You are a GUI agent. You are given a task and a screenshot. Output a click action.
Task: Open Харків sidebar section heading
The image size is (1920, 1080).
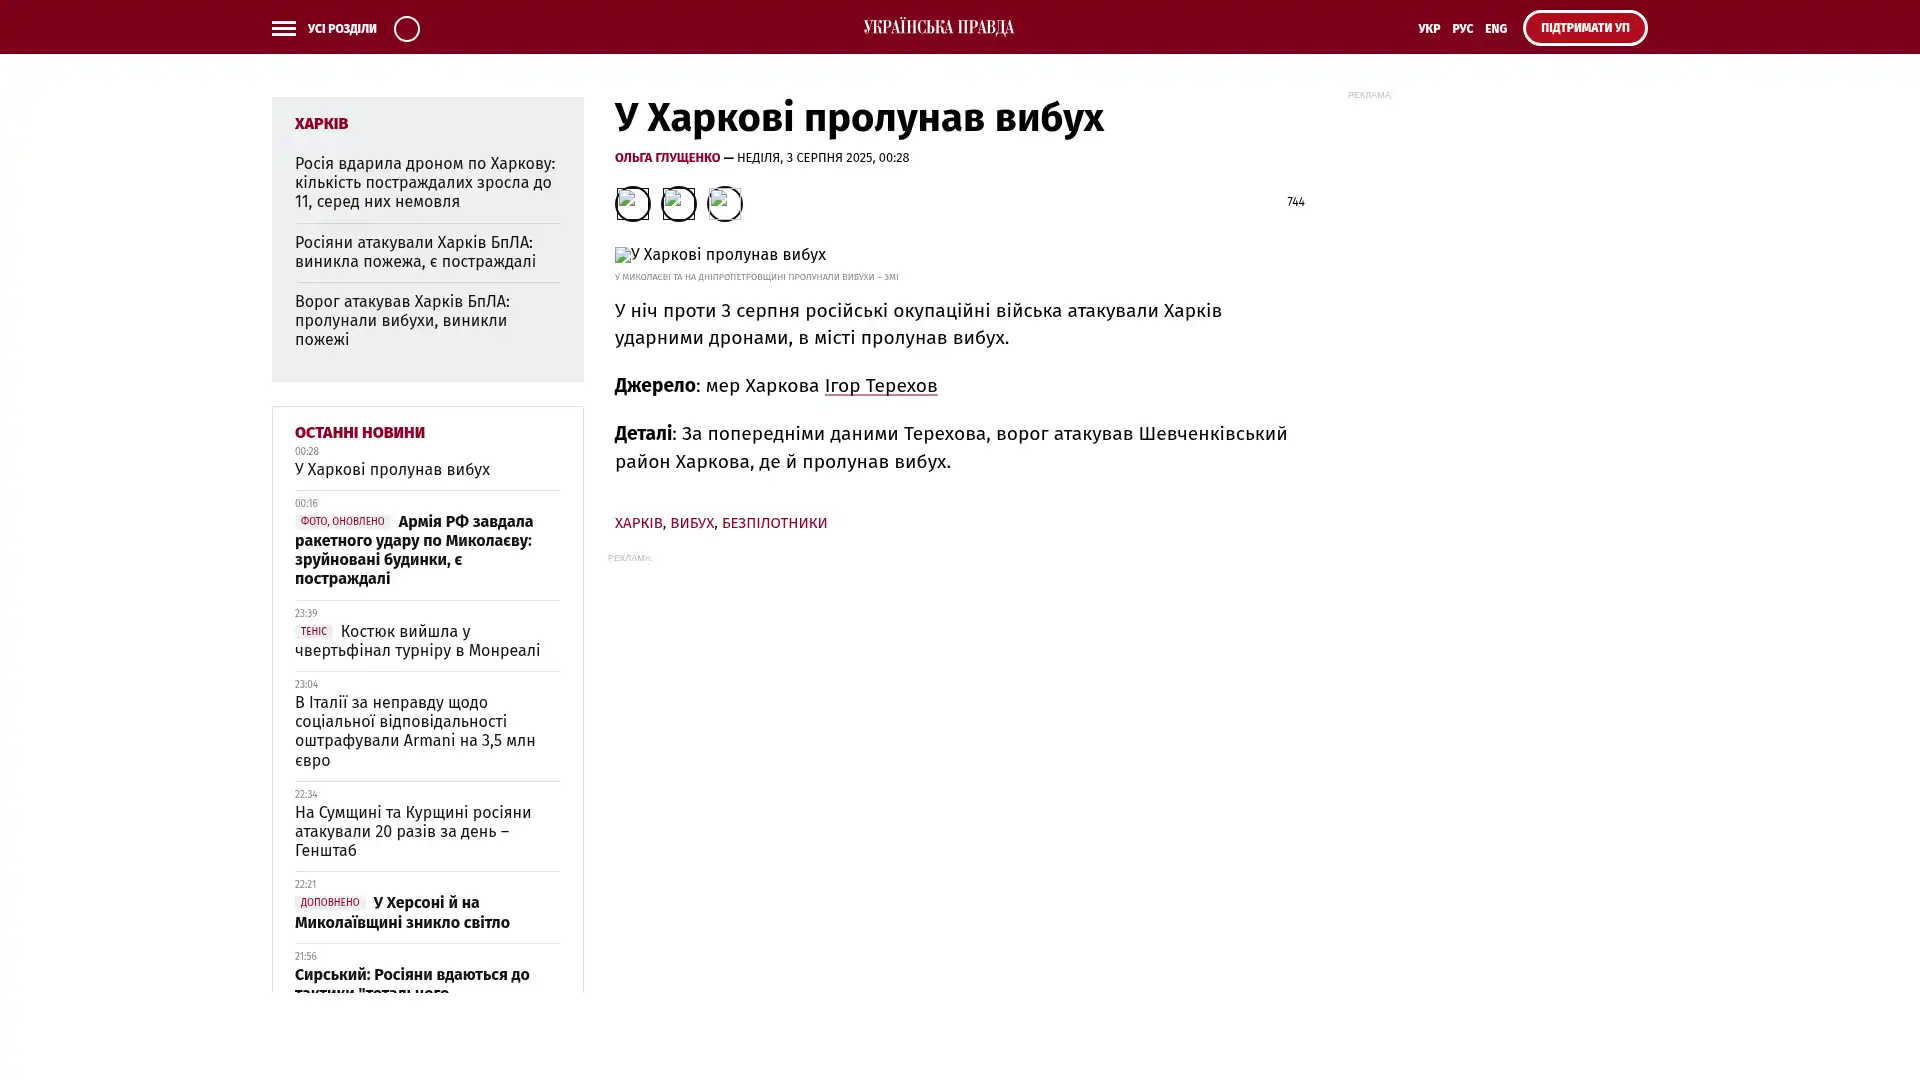coord(321,124)
